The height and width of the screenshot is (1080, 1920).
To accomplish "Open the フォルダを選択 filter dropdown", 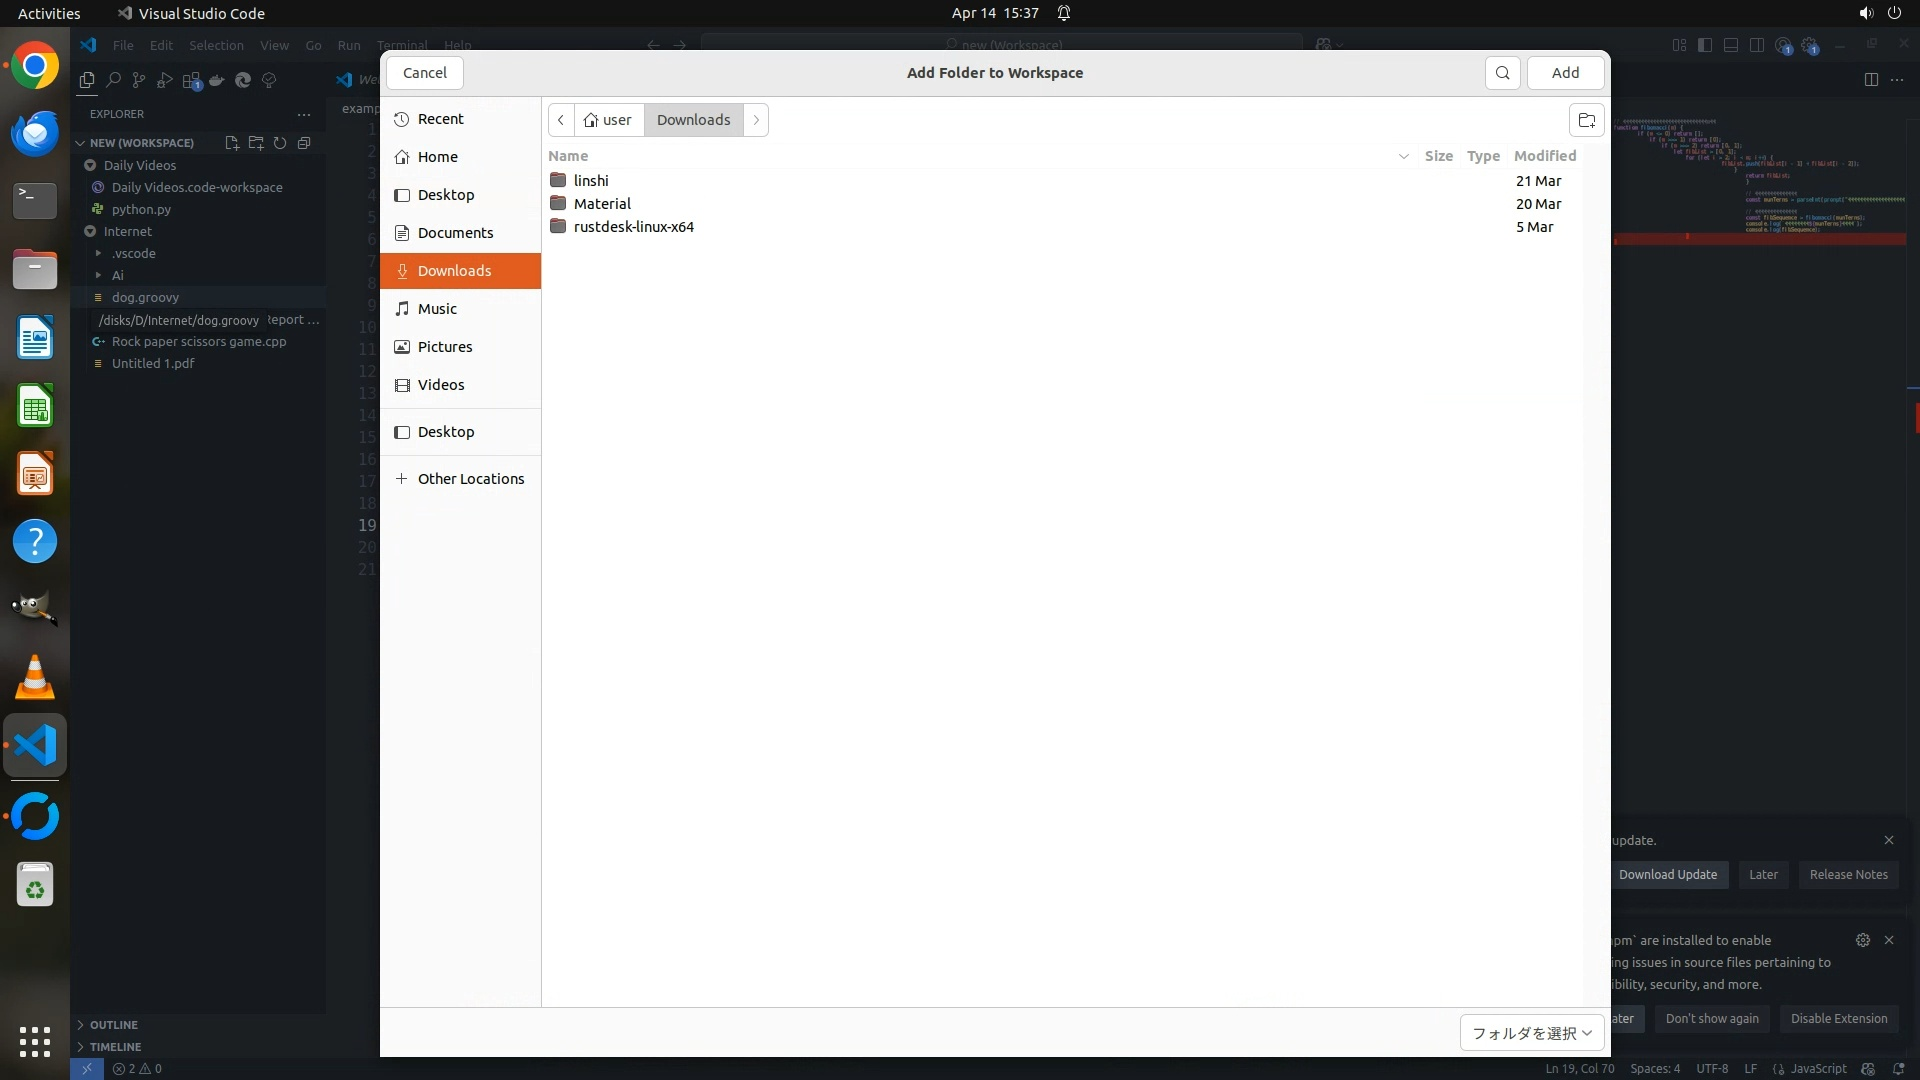I will tap(1531, 1033).
